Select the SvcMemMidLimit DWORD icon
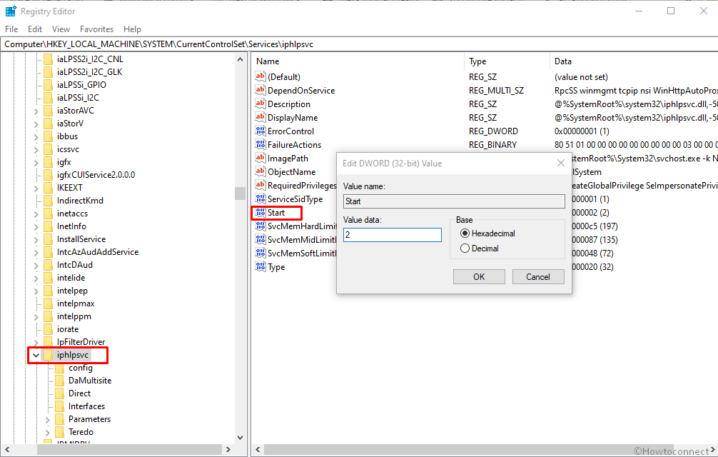 [x=260, y=239]
